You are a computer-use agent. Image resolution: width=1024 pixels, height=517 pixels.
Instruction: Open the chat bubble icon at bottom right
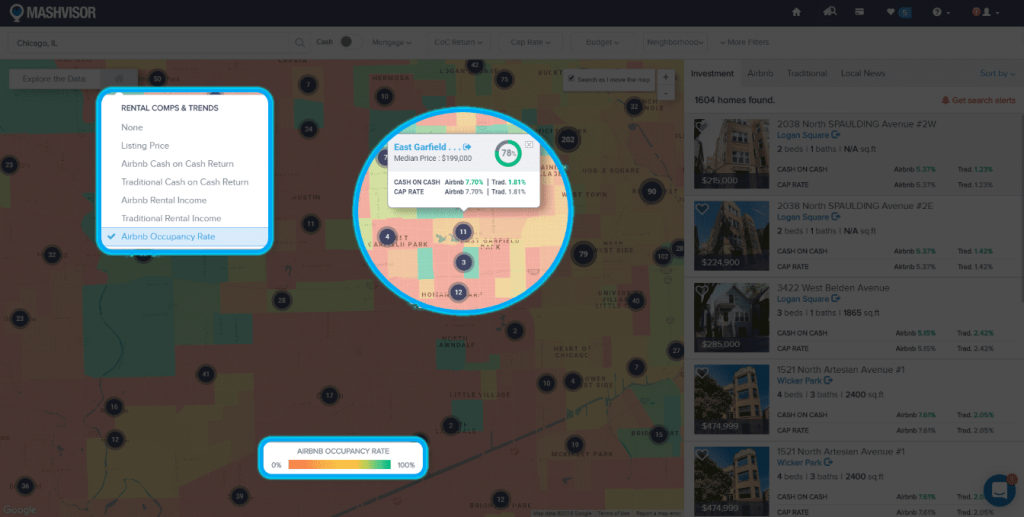point(998,489)
